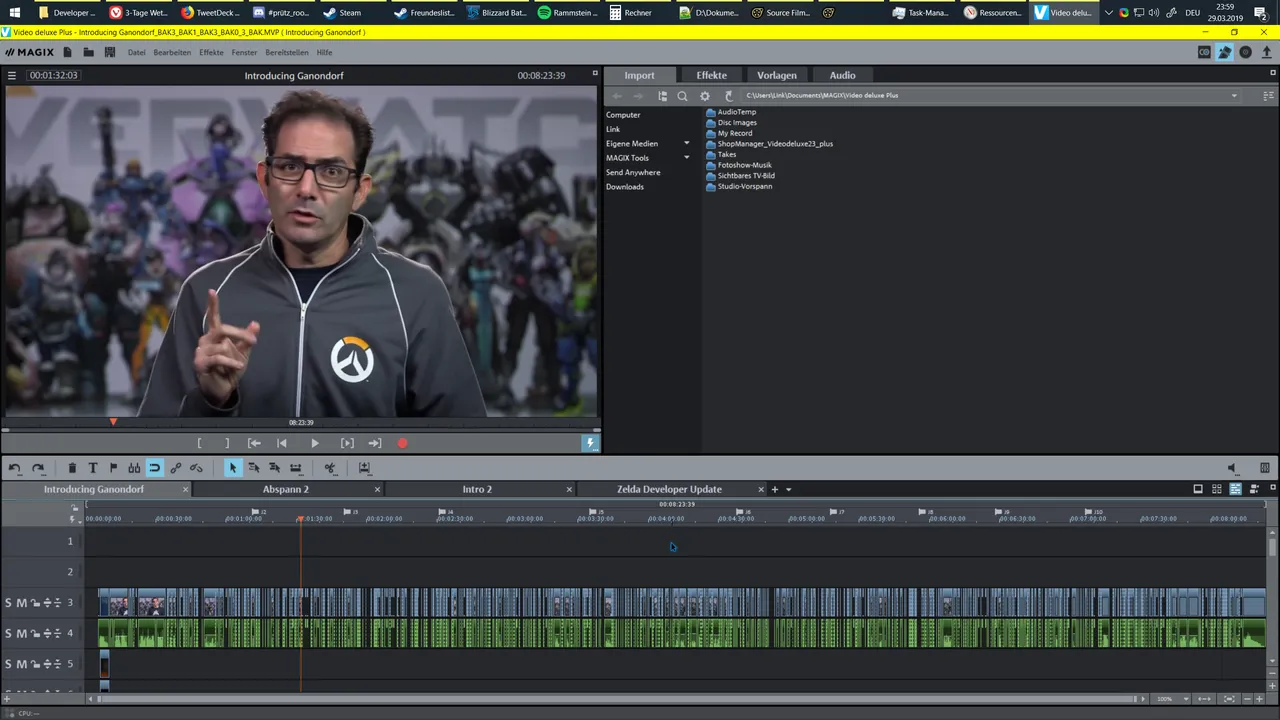The image size is (1280, 720).
Task: Expand the Eigene Medien dropdown arrow
Action: click(x=687, y=144)
